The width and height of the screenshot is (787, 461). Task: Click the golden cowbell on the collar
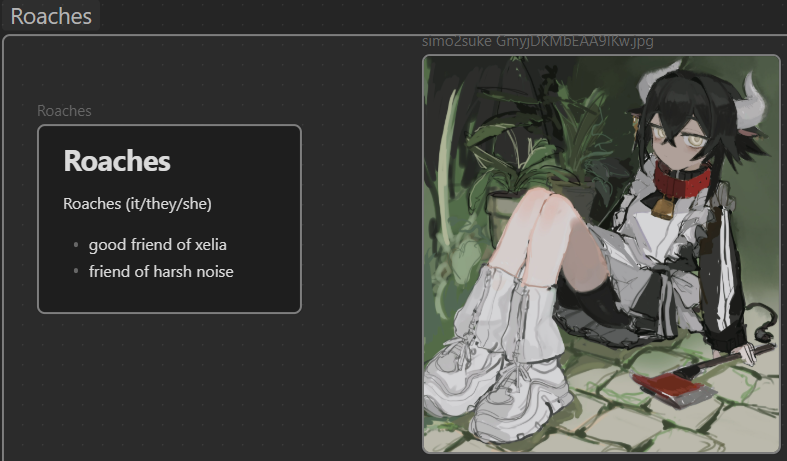[x=663, y=207]
